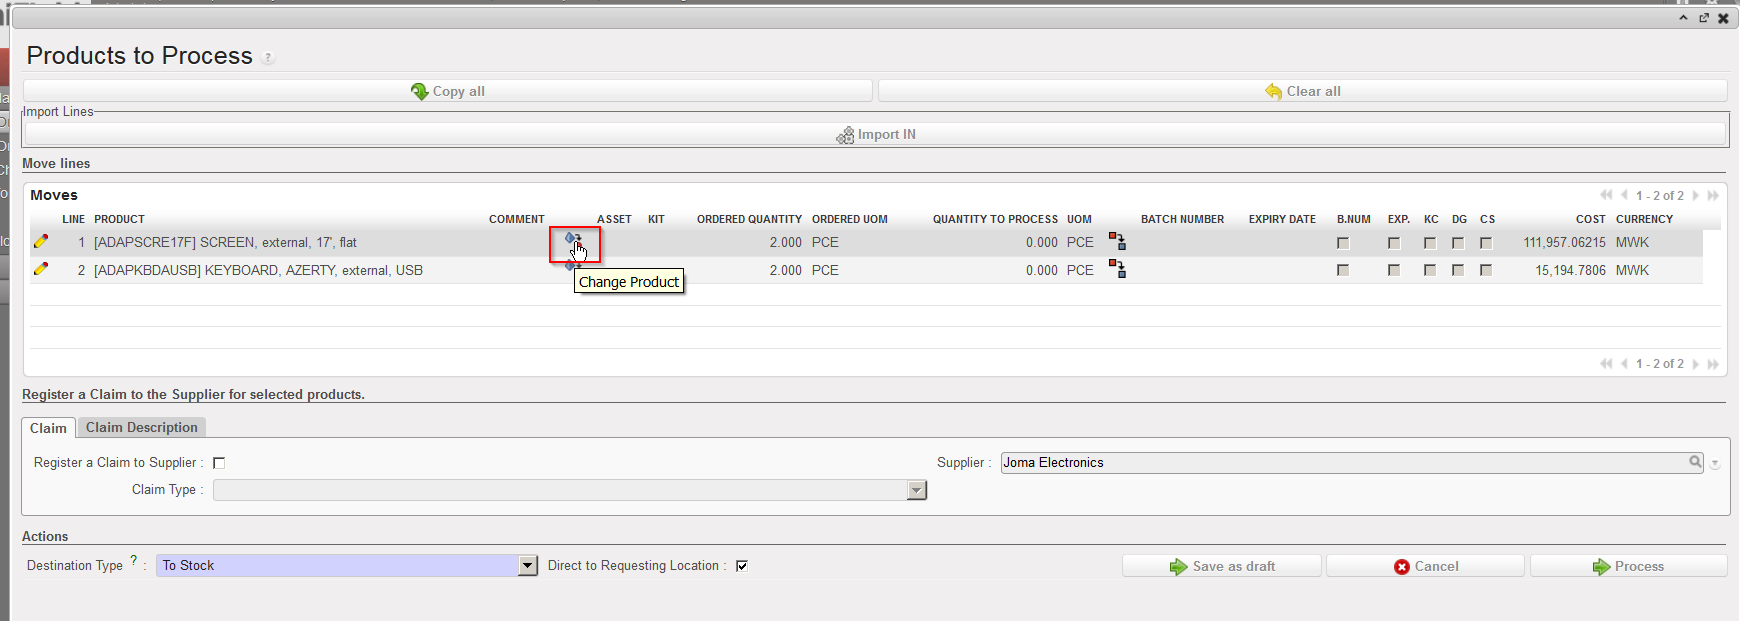
Task: Select the Claim tab
Action: [48, 428]
